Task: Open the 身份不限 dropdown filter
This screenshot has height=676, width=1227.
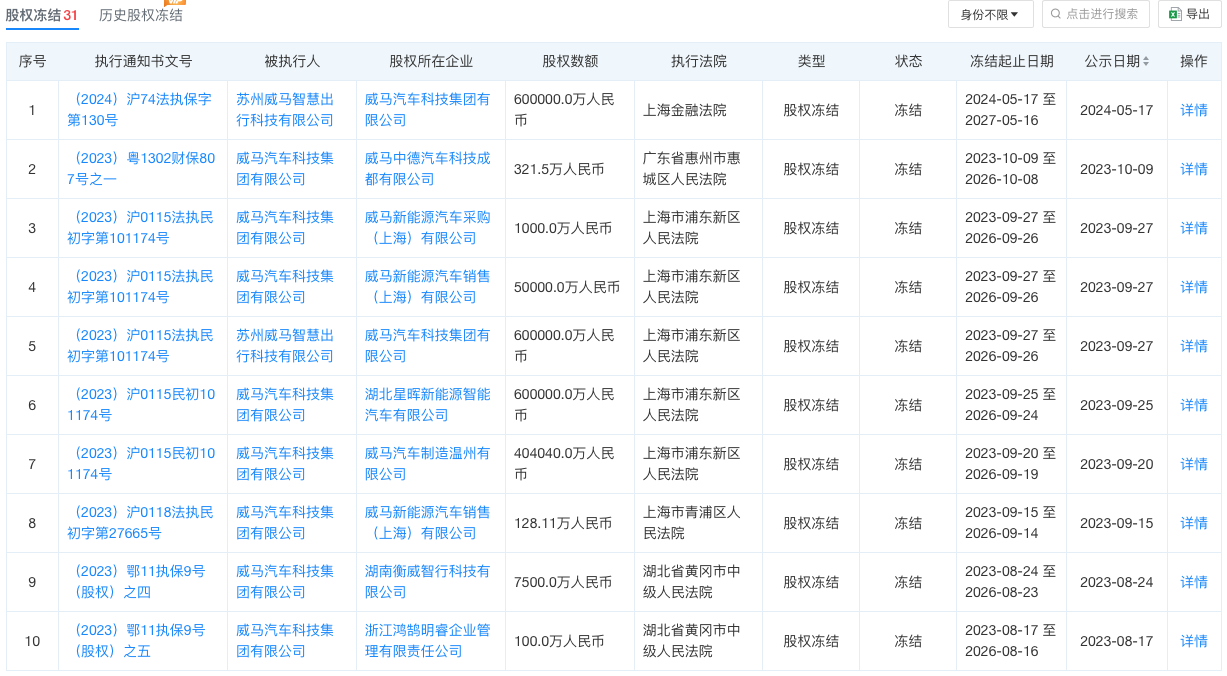Action: pos(990,14)
